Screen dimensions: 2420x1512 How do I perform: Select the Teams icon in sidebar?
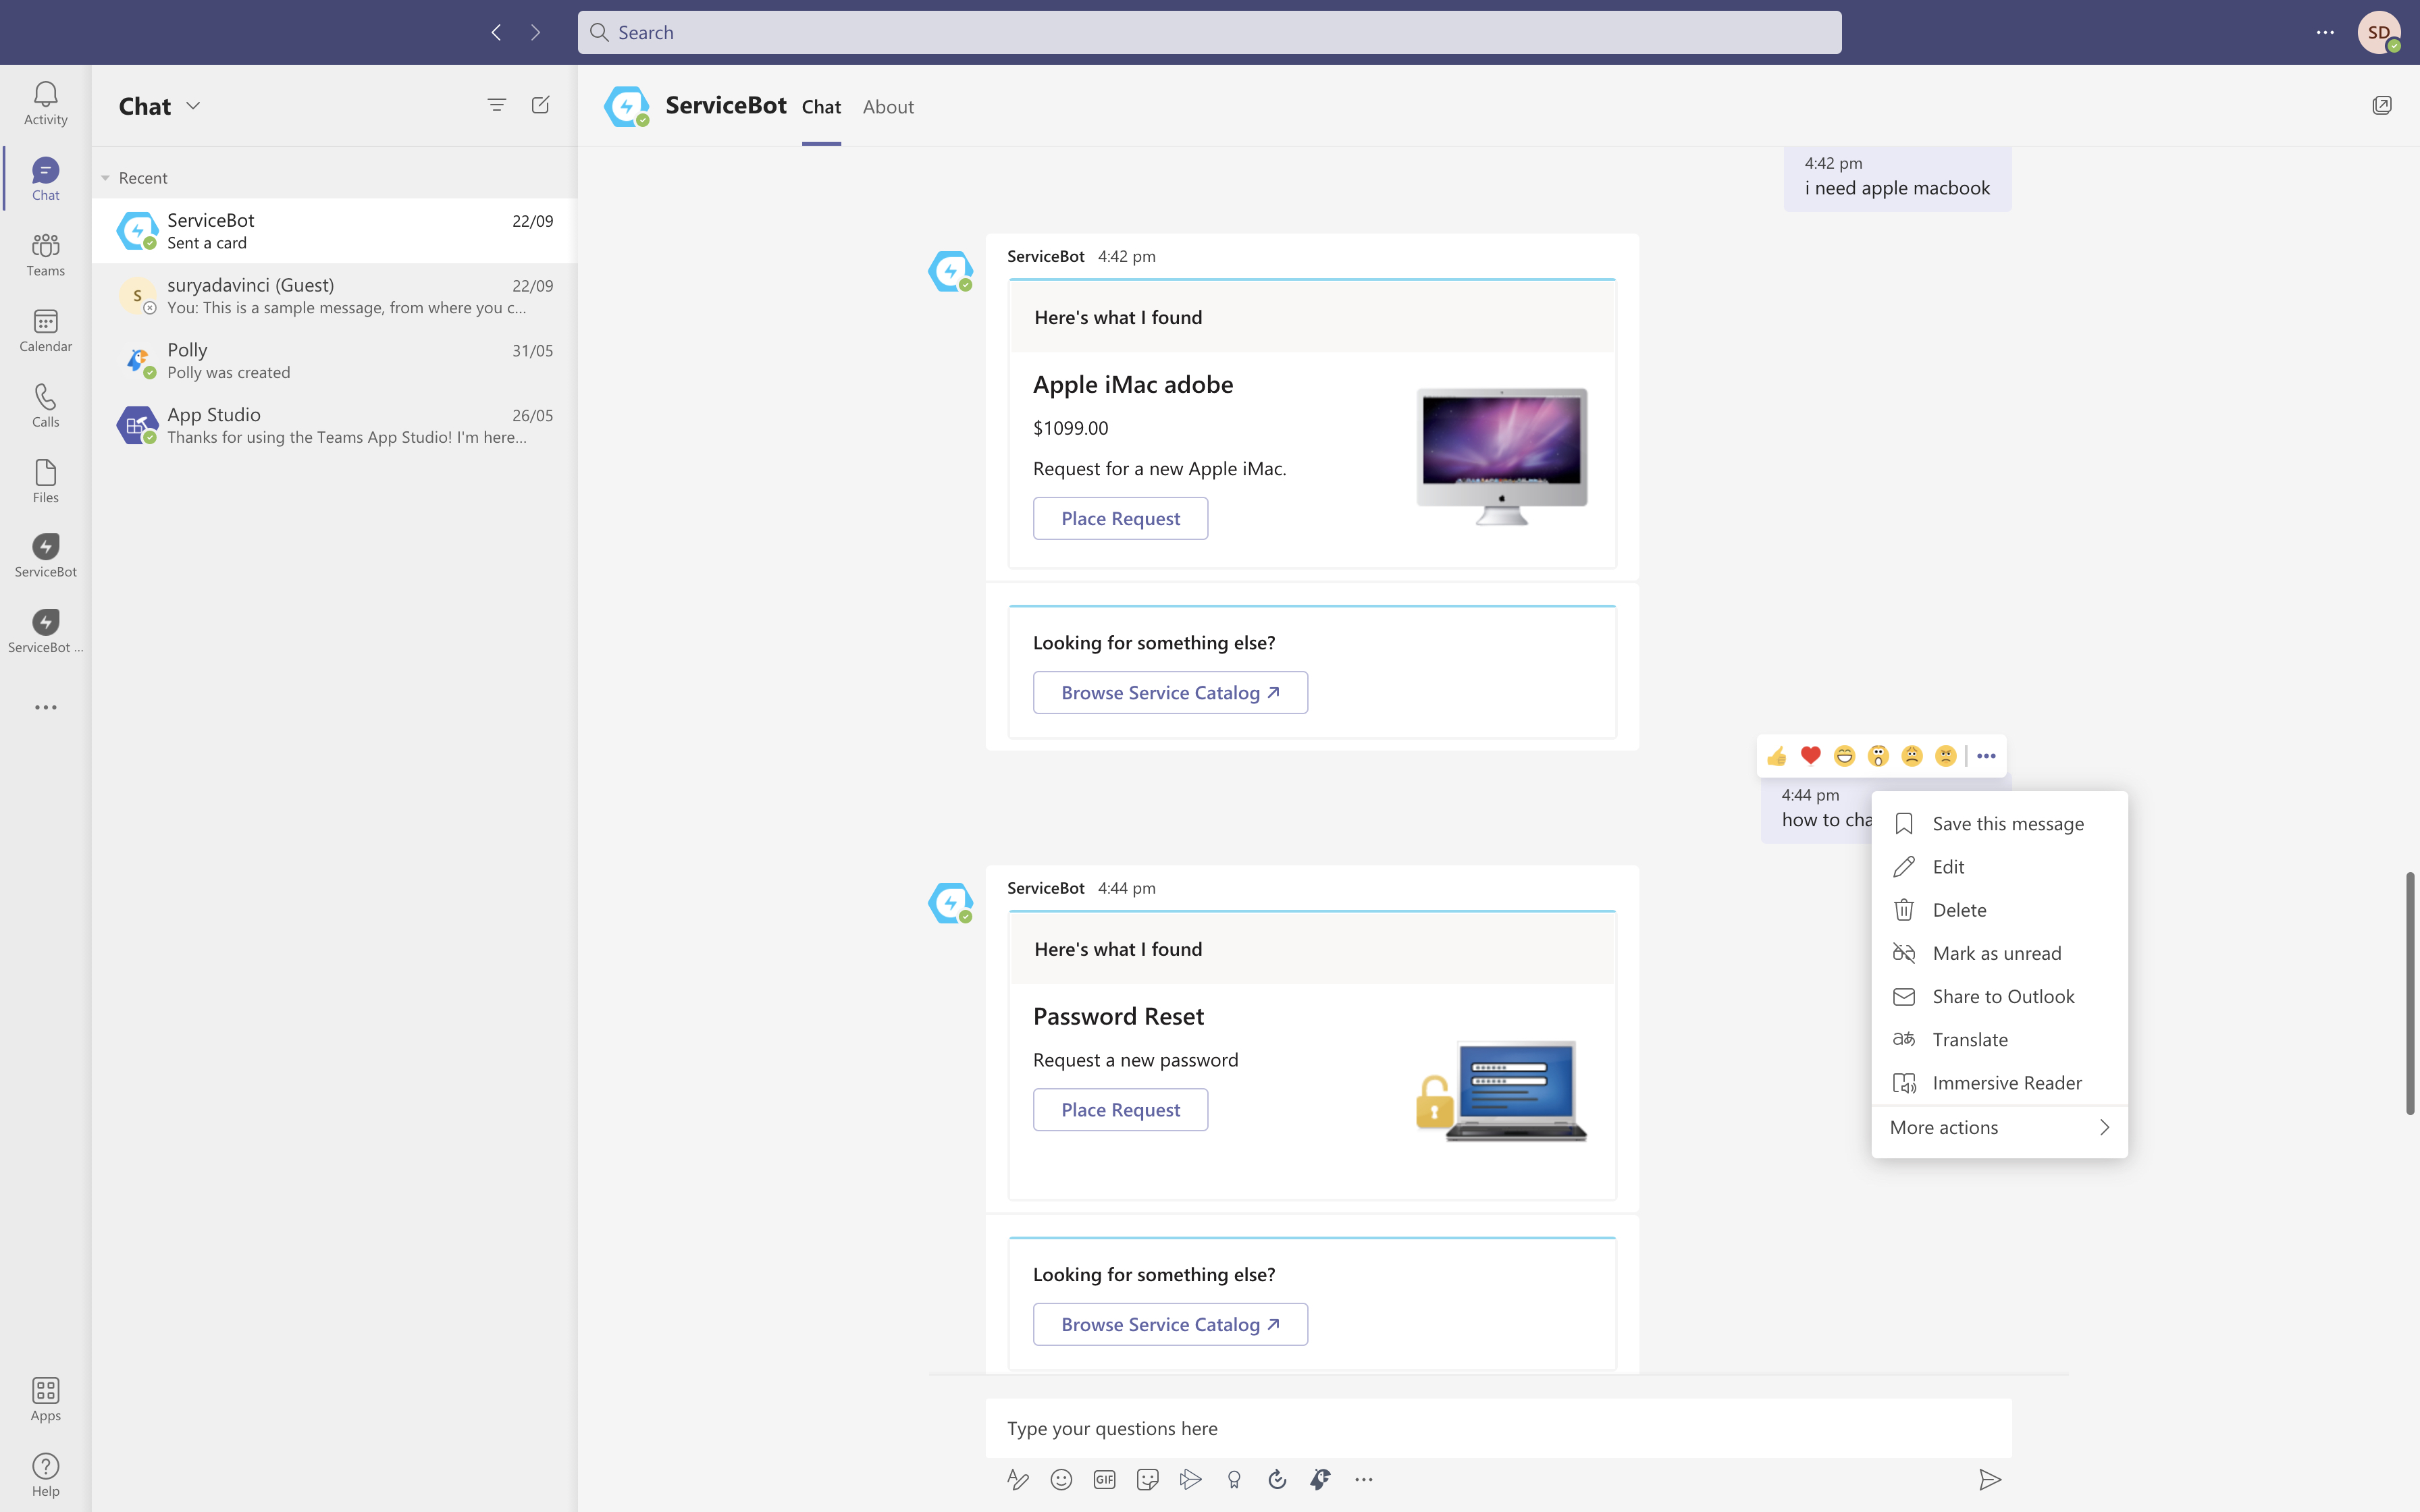tap(45, 253)
